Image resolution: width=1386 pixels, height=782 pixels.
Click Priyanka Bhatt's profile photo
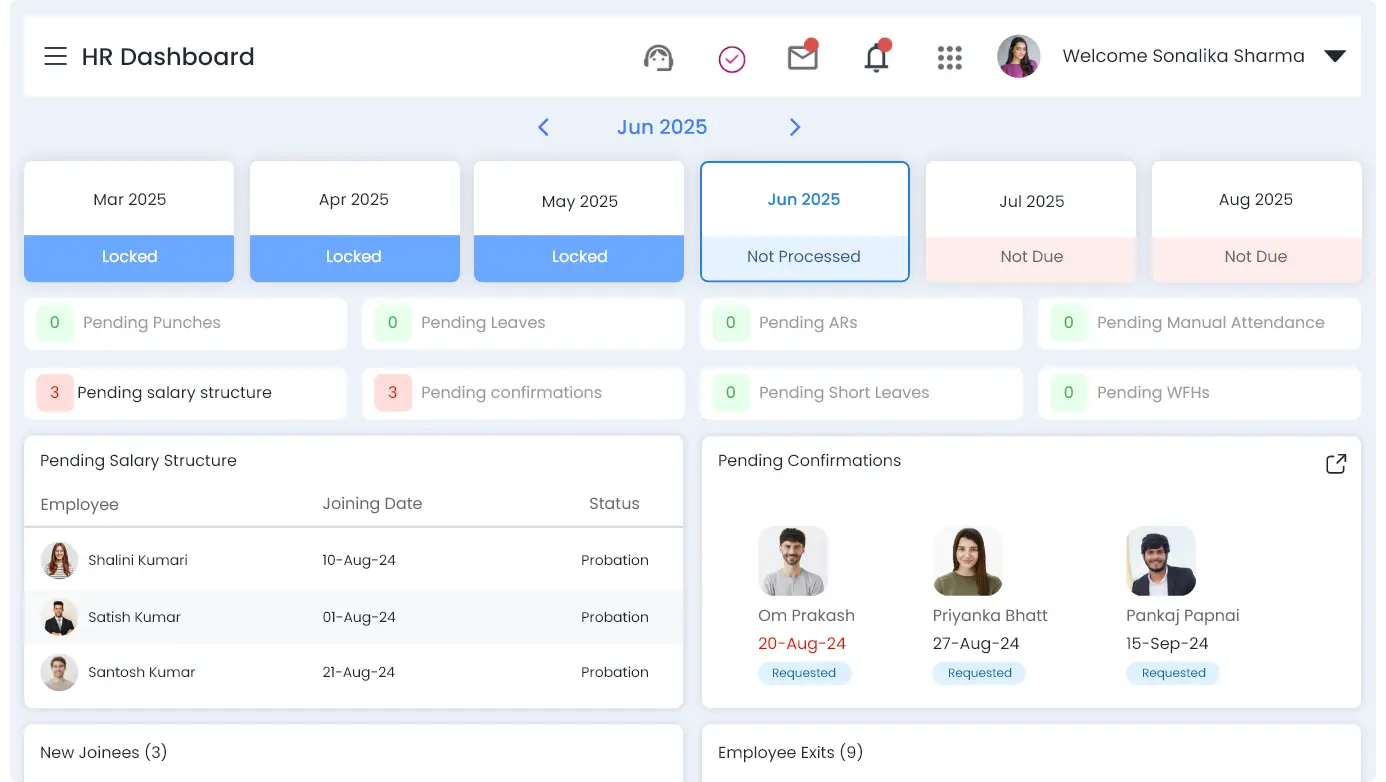click(x=967, y=561)
